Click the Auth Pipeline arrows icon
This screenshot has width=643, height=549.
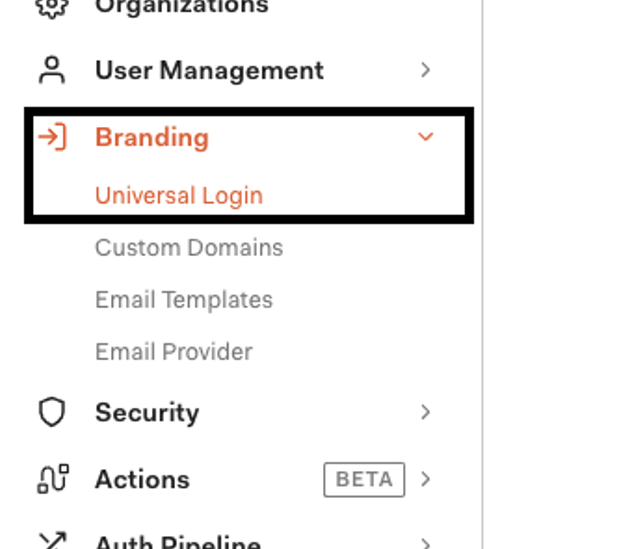[x=51, y=542]
